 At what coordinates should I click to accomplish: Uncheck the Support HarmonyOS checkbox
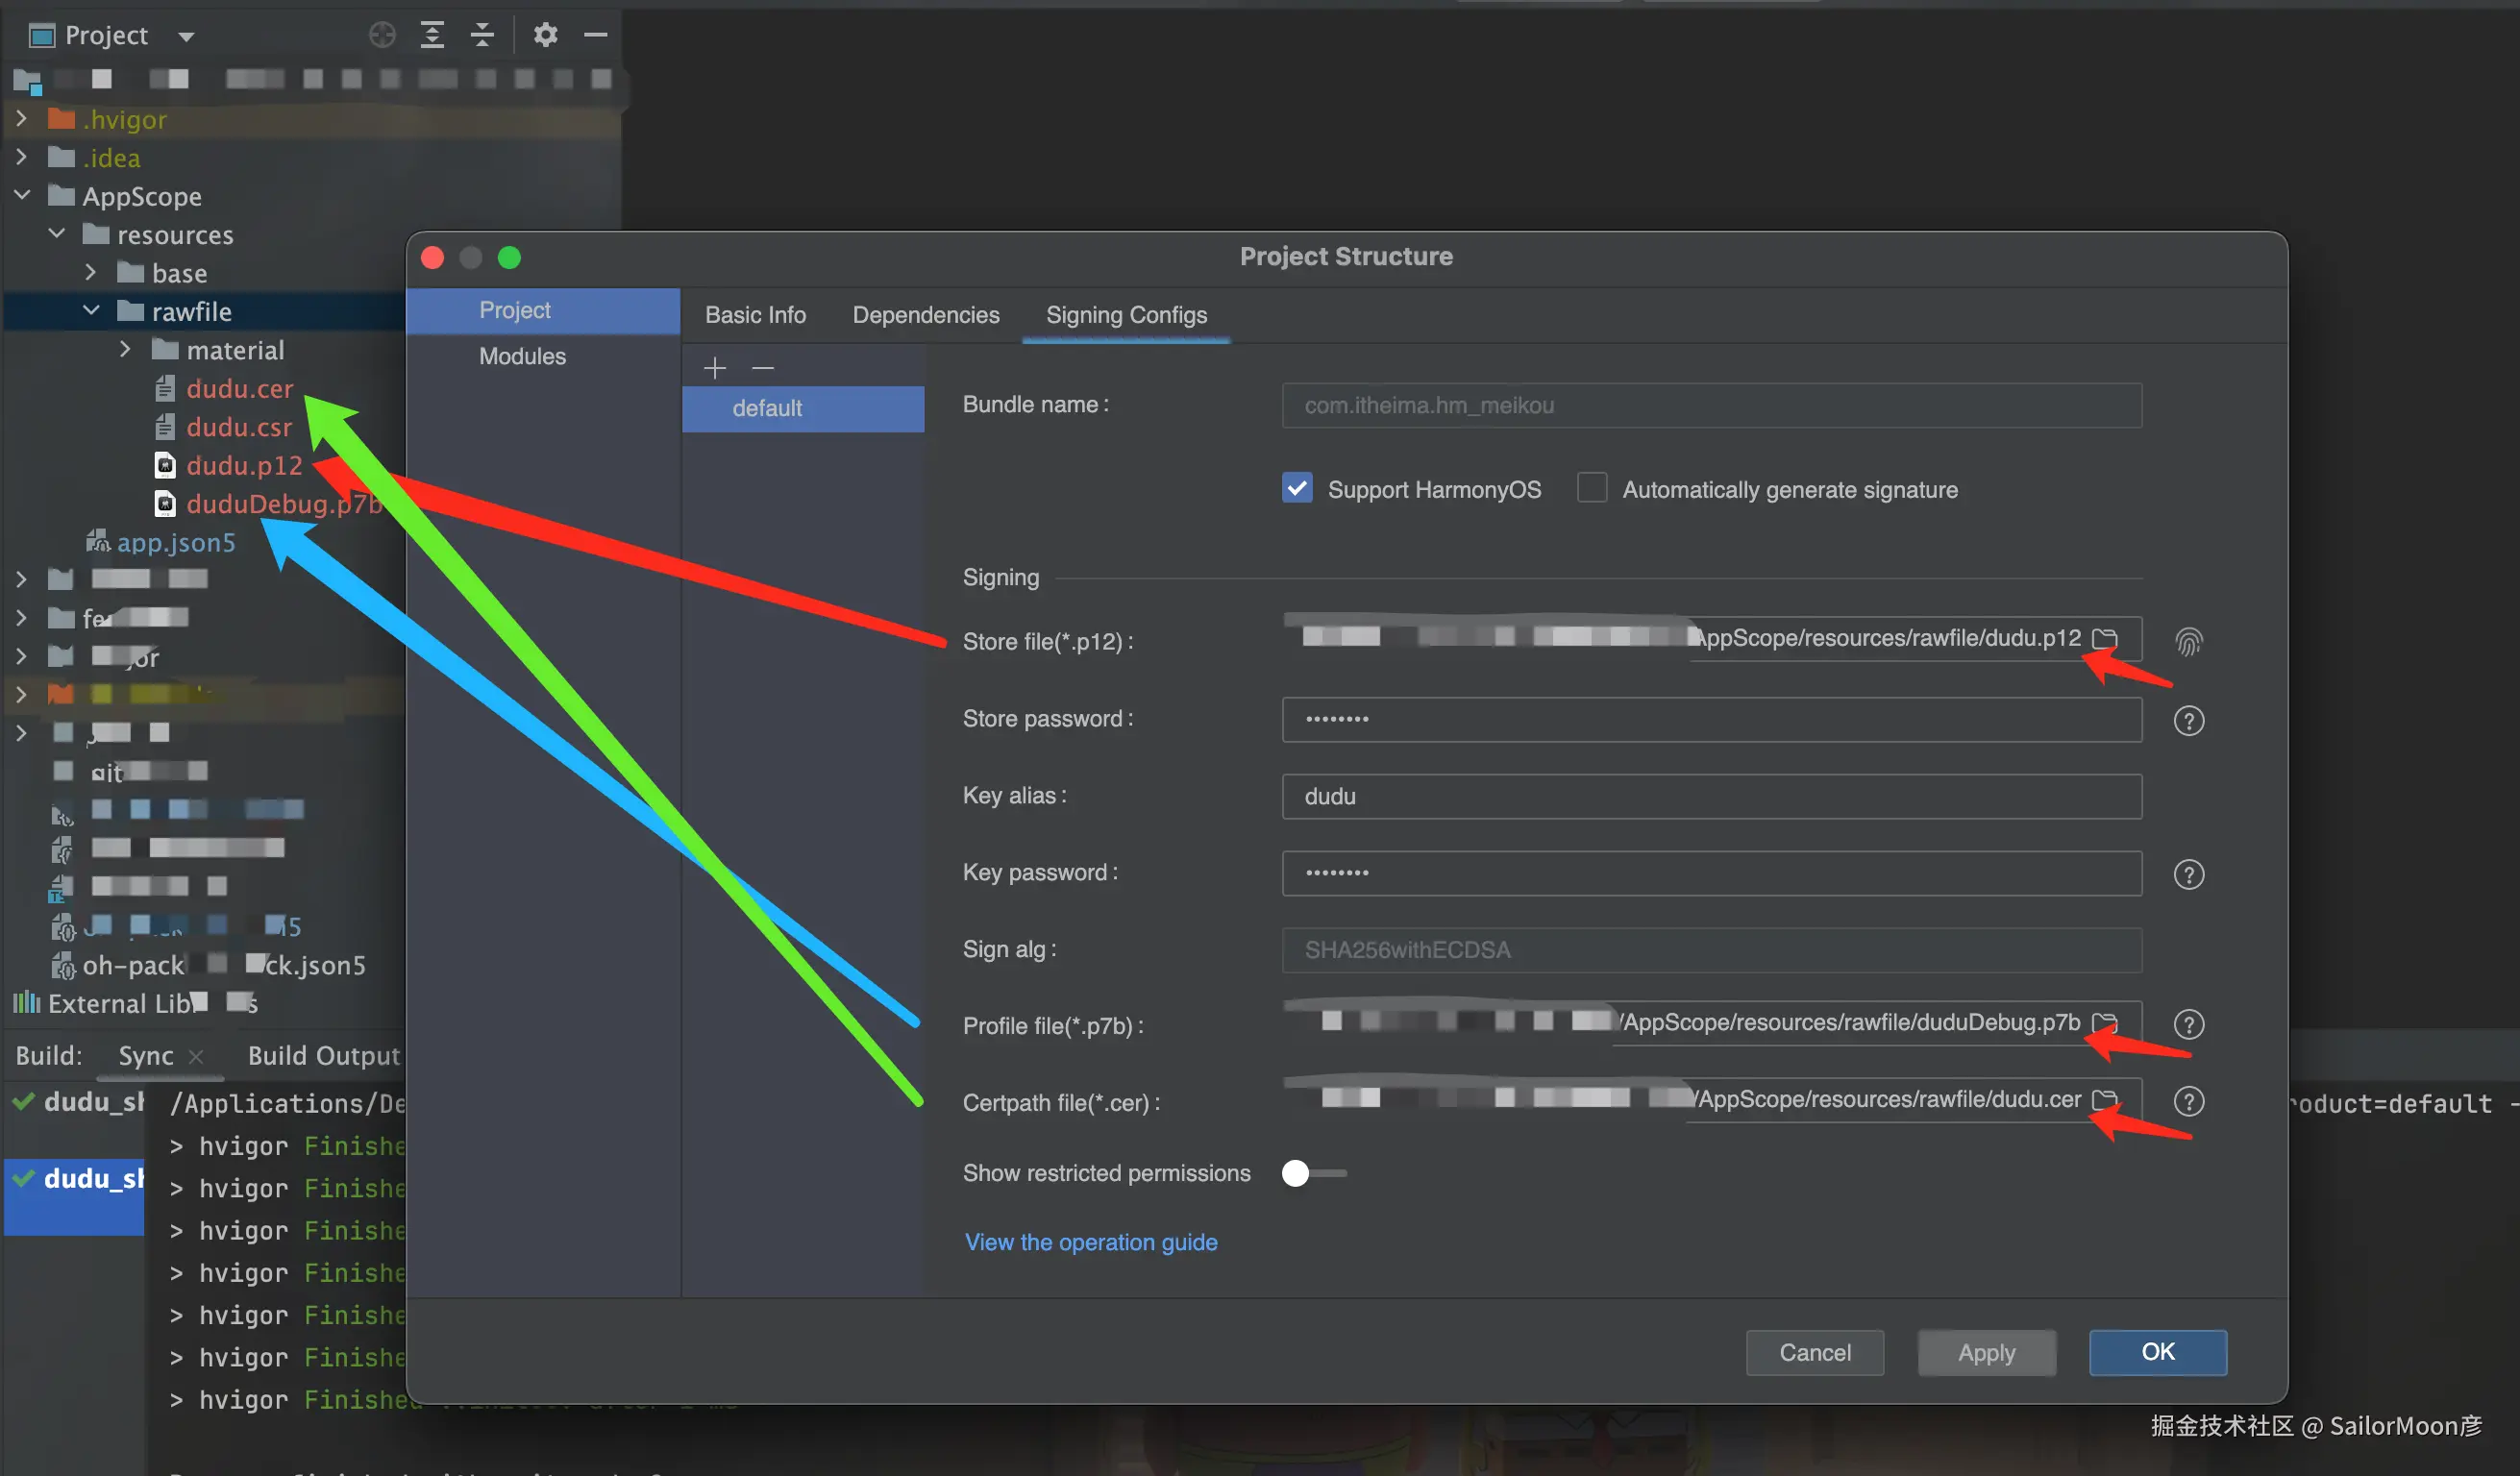point(1297,489)
